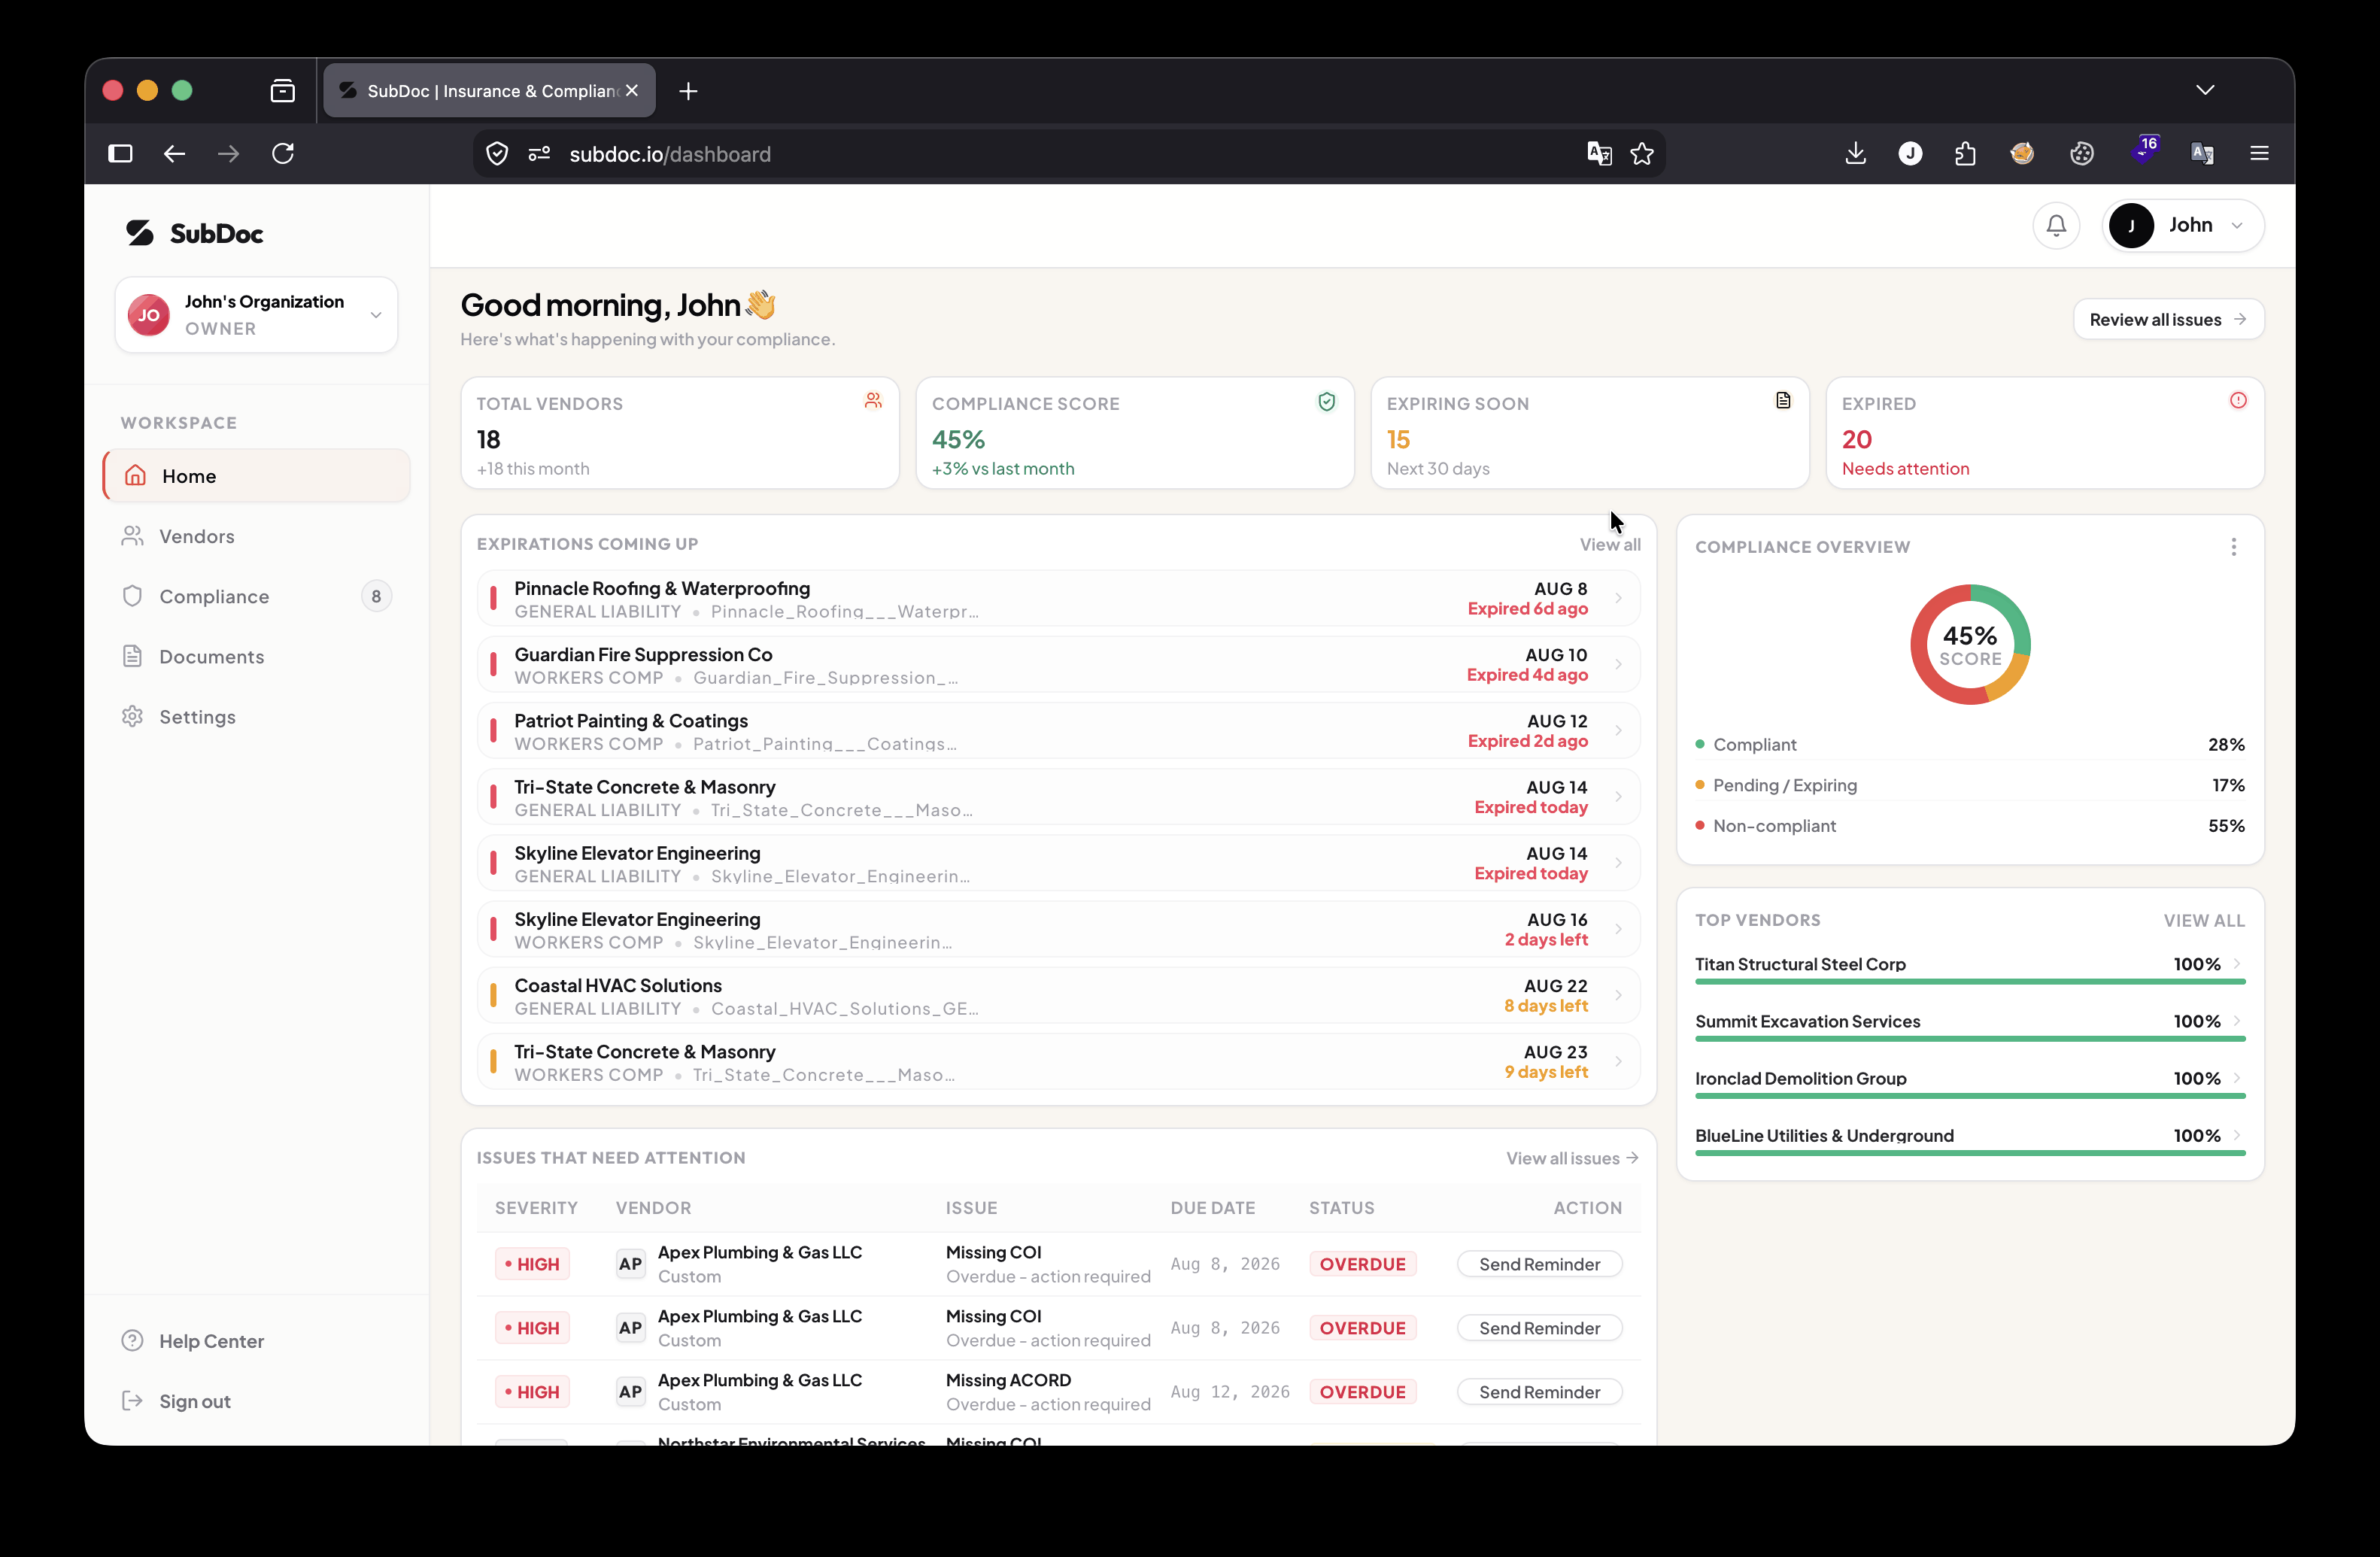
Task: Go to Home in sidebar
Action: pos(256,476)
